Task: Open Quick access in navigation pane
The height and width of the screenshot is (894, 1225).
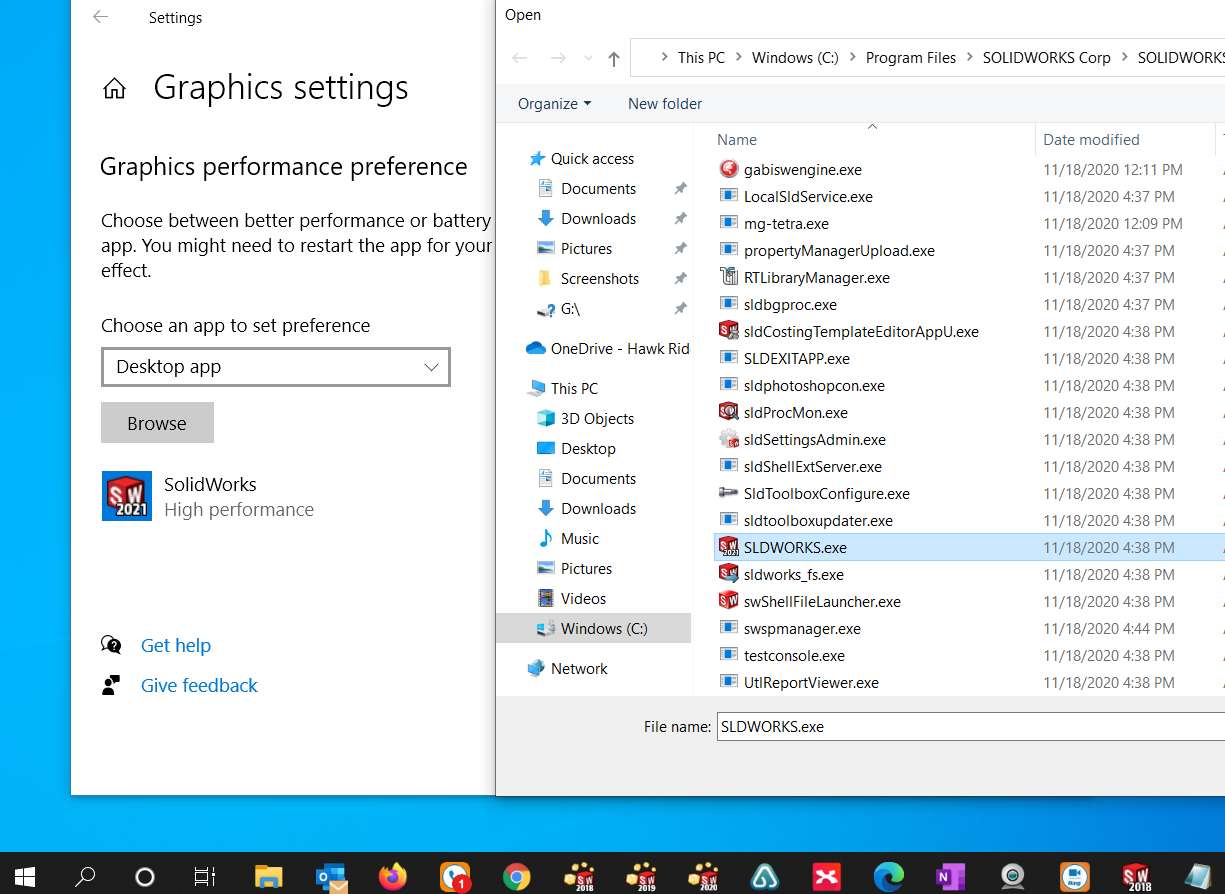Action: 592,159
